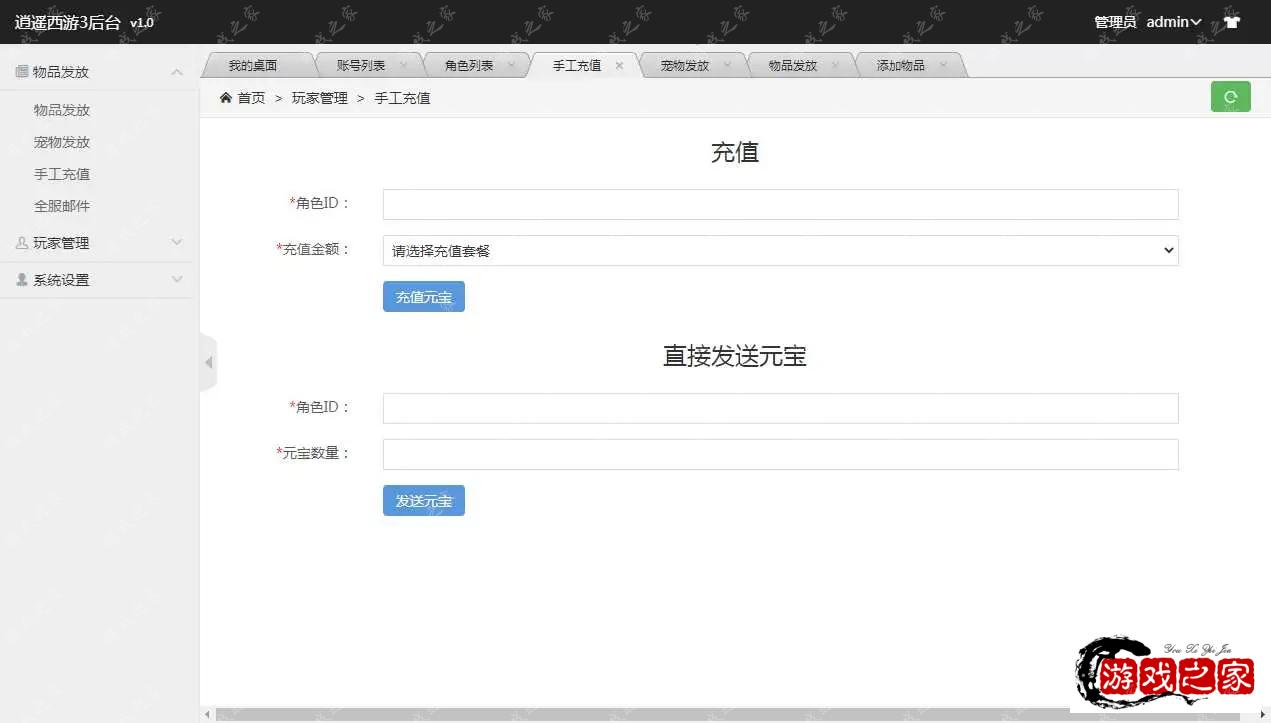
Task: Click the first 角色ID input field
Action: 780,203
